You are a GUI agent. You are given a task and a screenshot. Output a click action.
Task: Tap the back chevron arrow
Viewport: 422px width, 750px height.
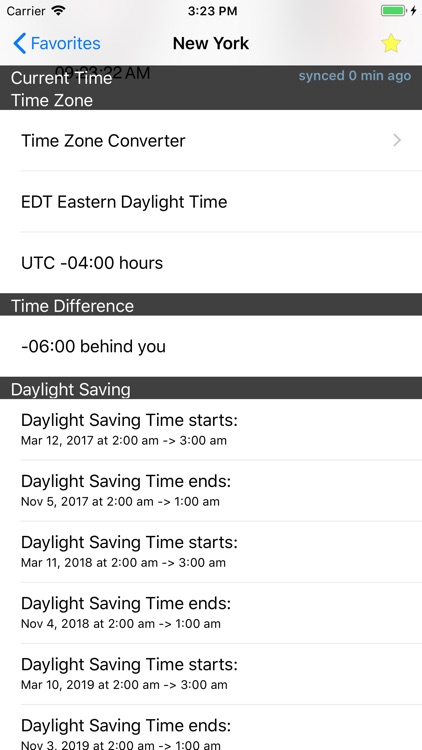coord(19,44)
